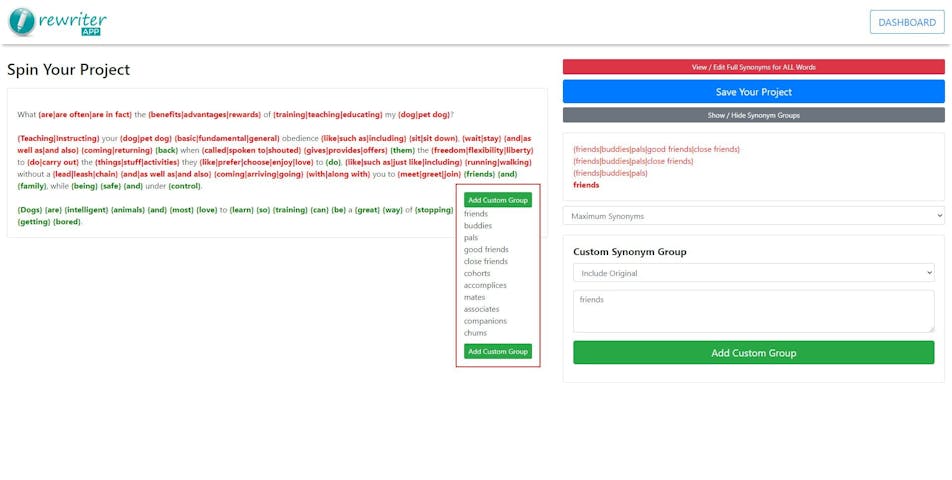
Task: Select 'buddies' from the synonym popup list
Action: pyautogui.click(x=478, y=226)
